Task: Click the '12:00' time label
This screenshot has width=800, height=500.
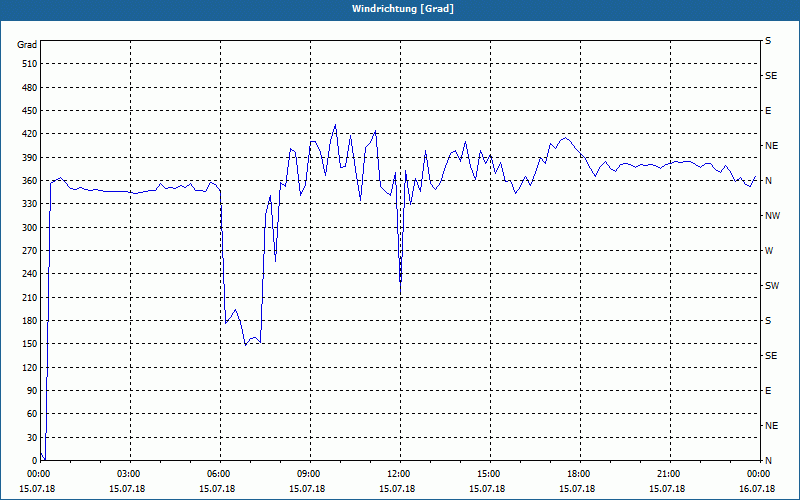Action: [399, 474]
